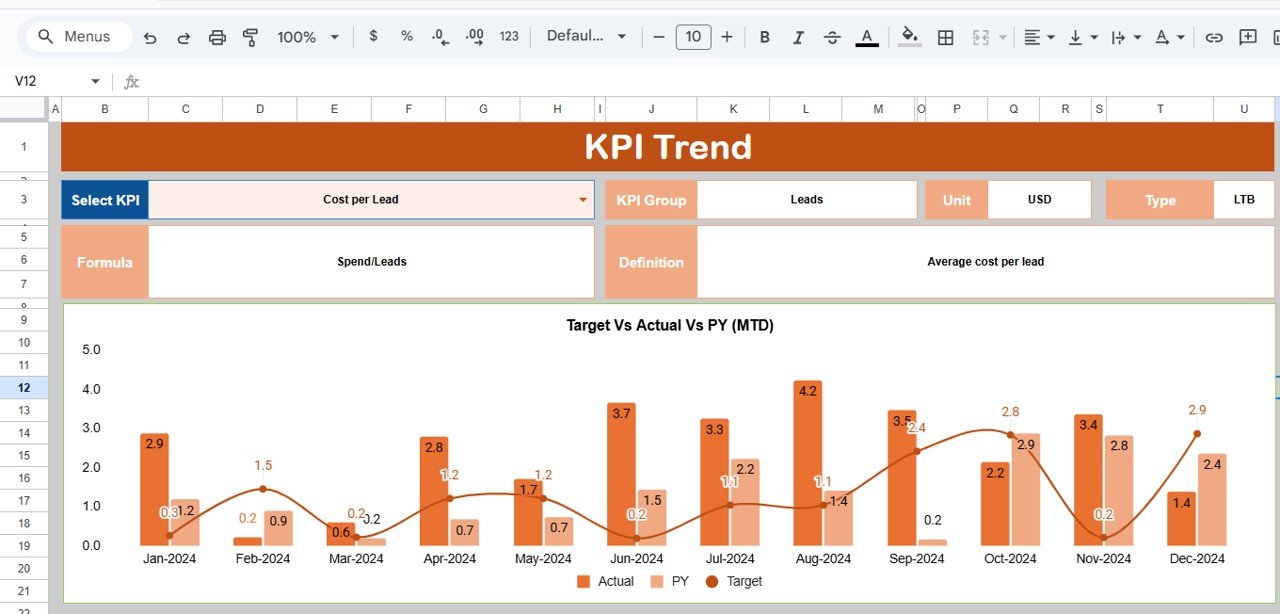Toggle strikethrough formatting
Image resolution: width=1280 pixels, height=614 pixels.
pyautogui.click(x=832, y=37)
